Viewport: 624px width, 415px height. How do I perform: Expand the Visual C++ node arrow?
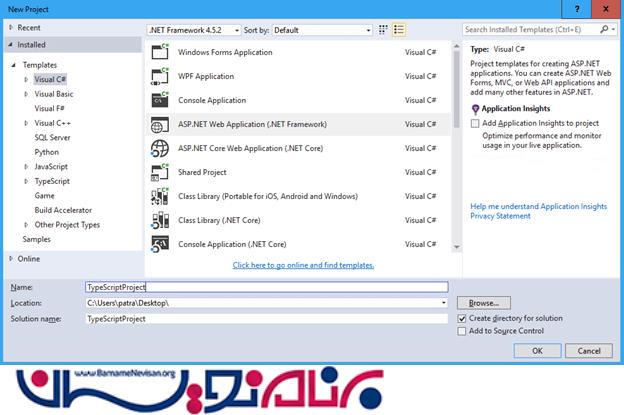click(26, 123)
